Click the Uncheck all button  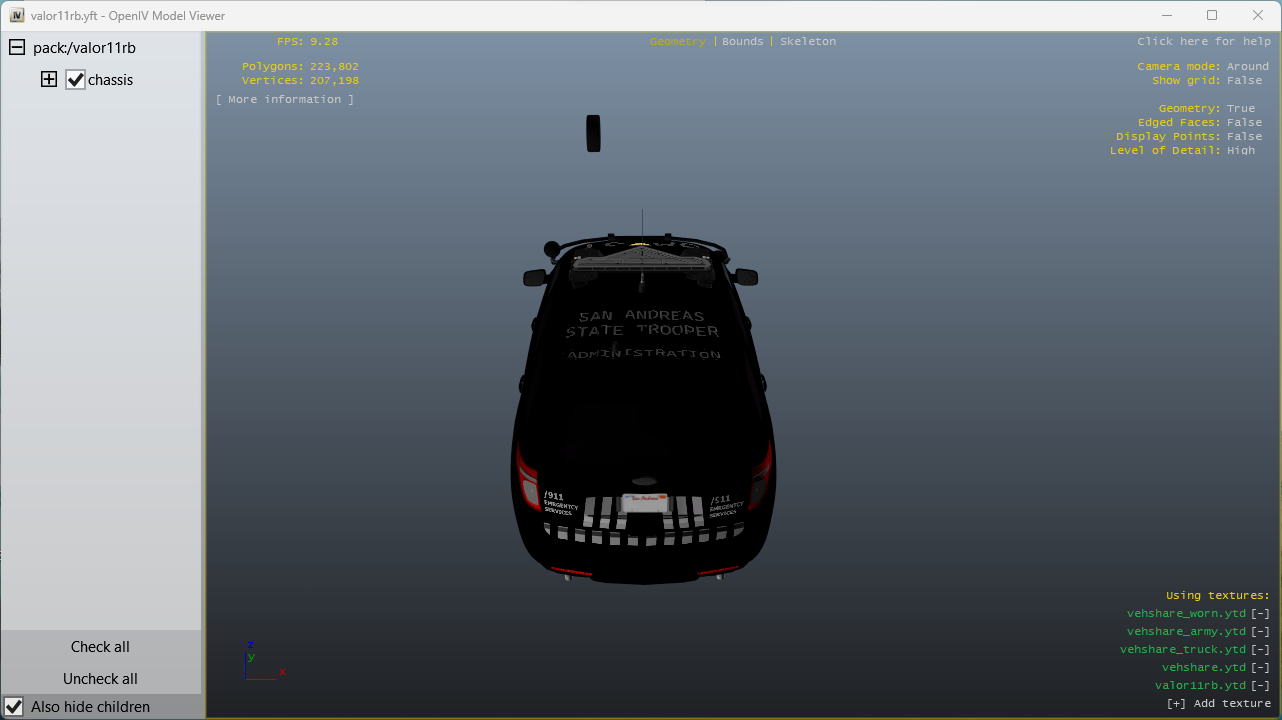(100, 679)
